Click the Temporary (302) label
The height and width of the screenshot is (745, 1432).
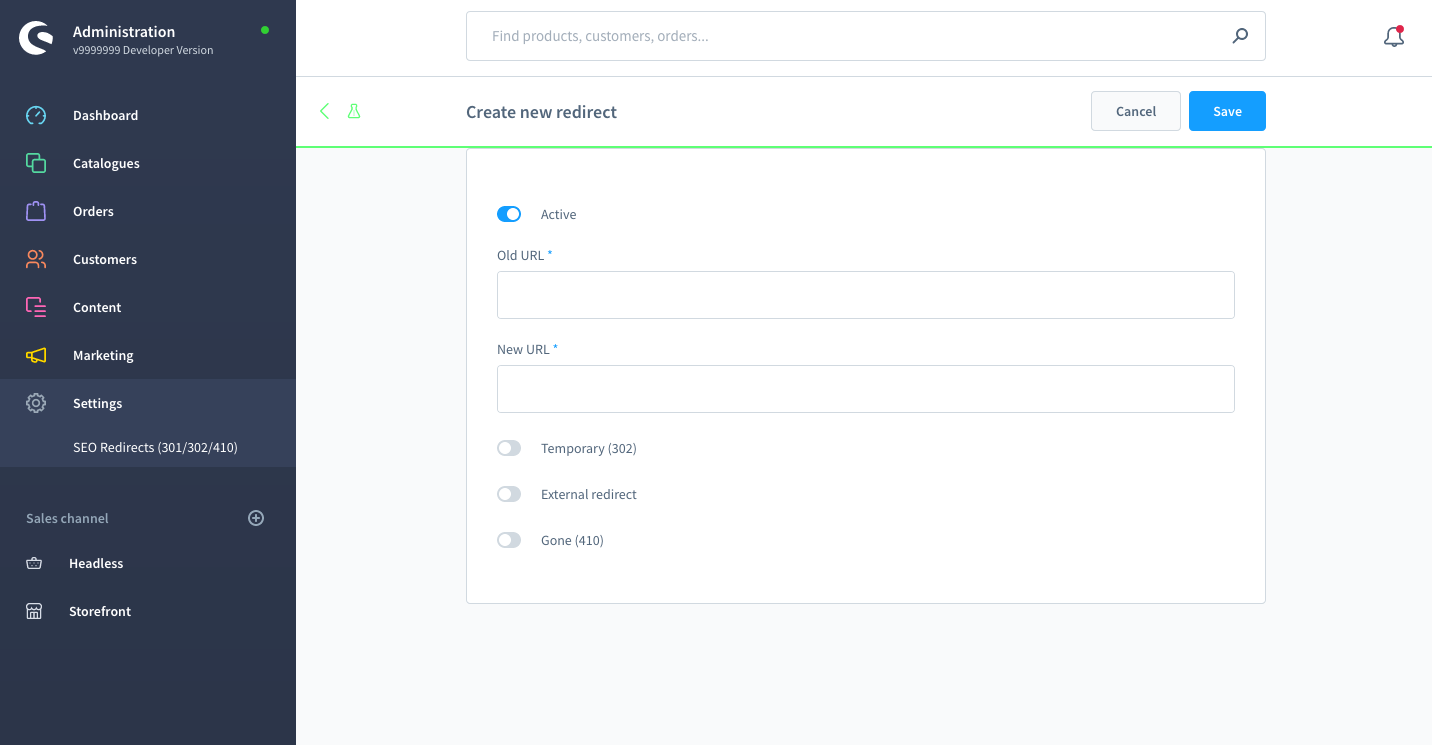589,448
